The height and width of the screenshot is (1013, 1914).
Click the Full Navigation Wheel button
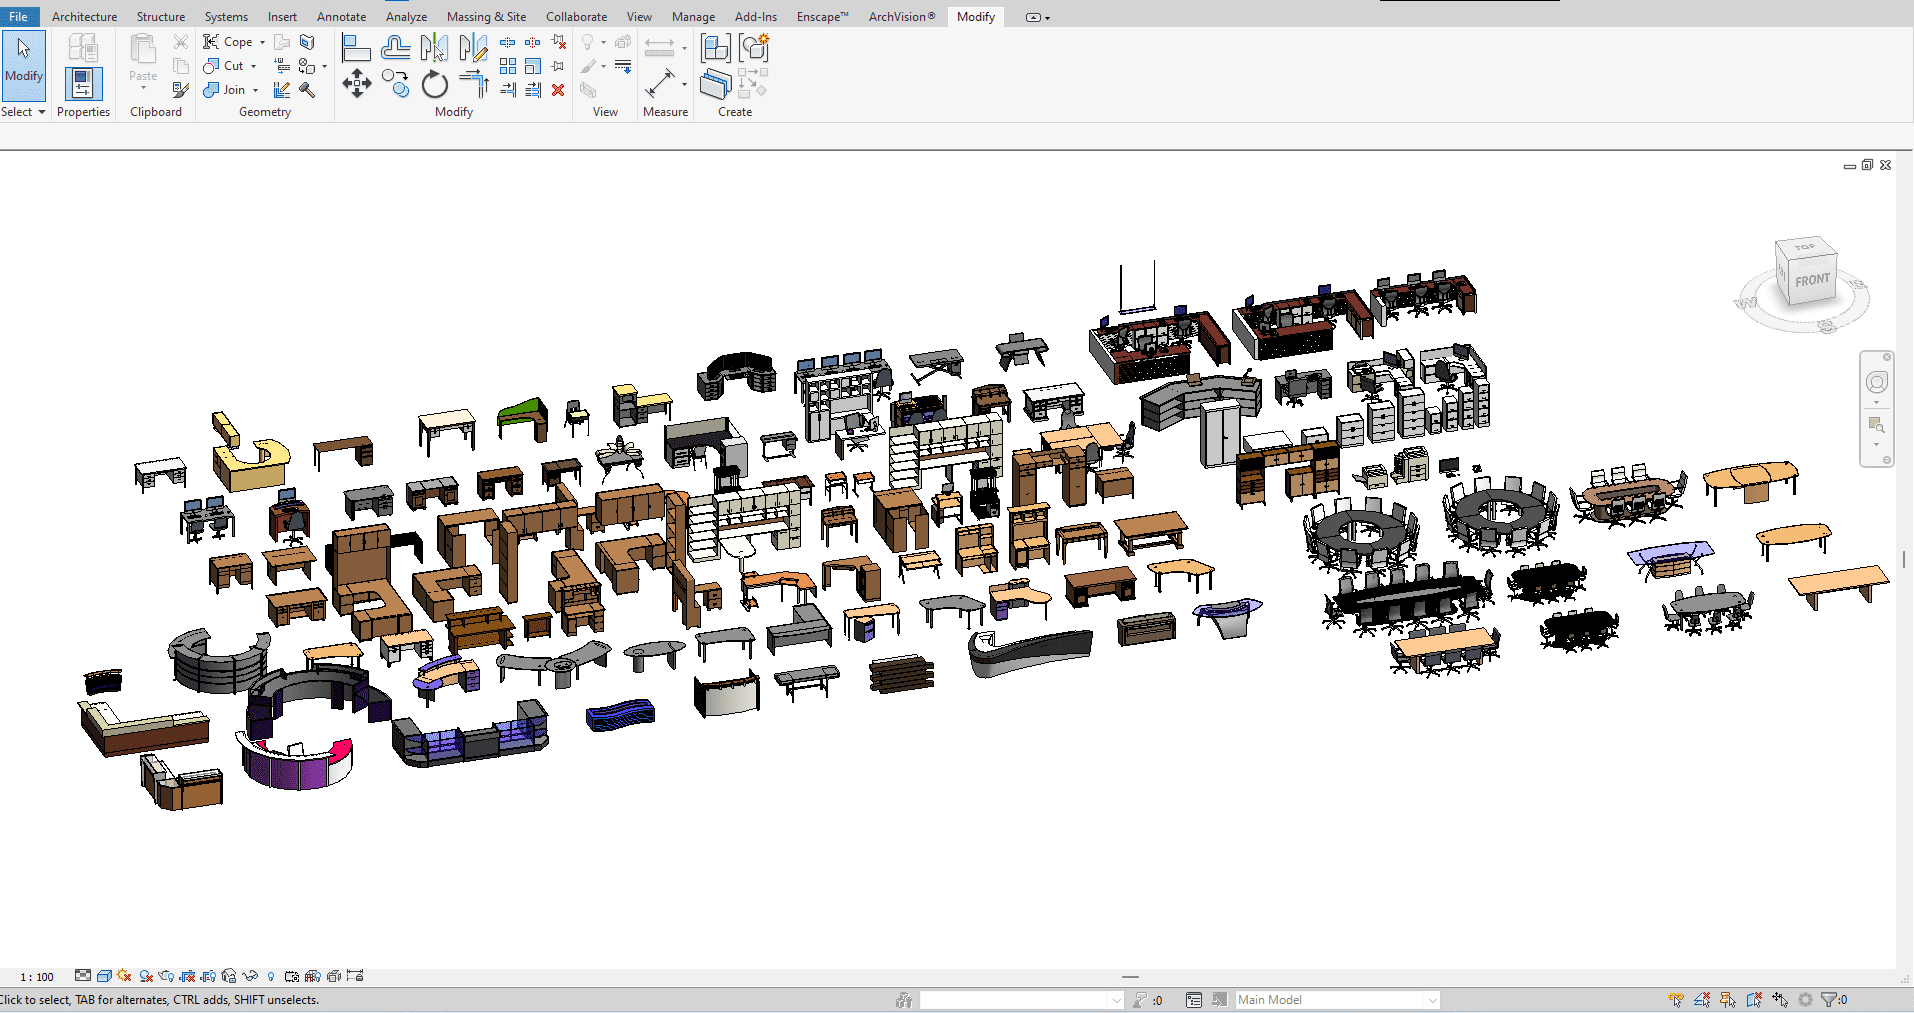1877,382
